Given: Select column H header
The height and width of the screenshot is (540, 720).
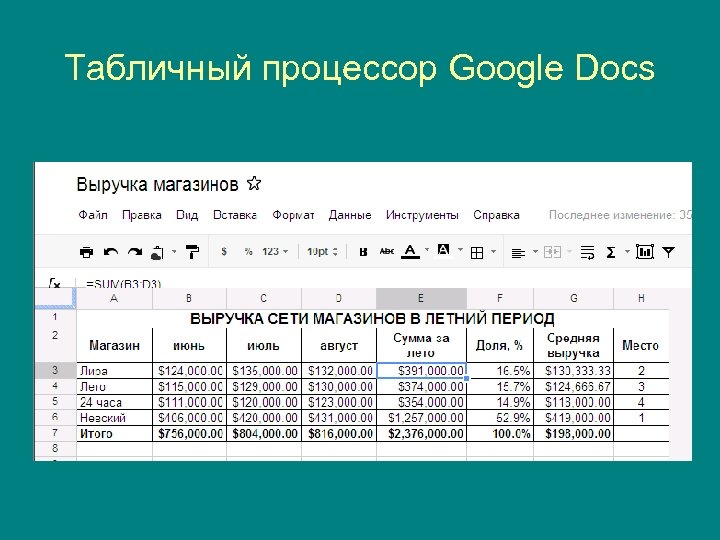Looking at the screenshot, I should pyautogui.click(x=641, y=298).
